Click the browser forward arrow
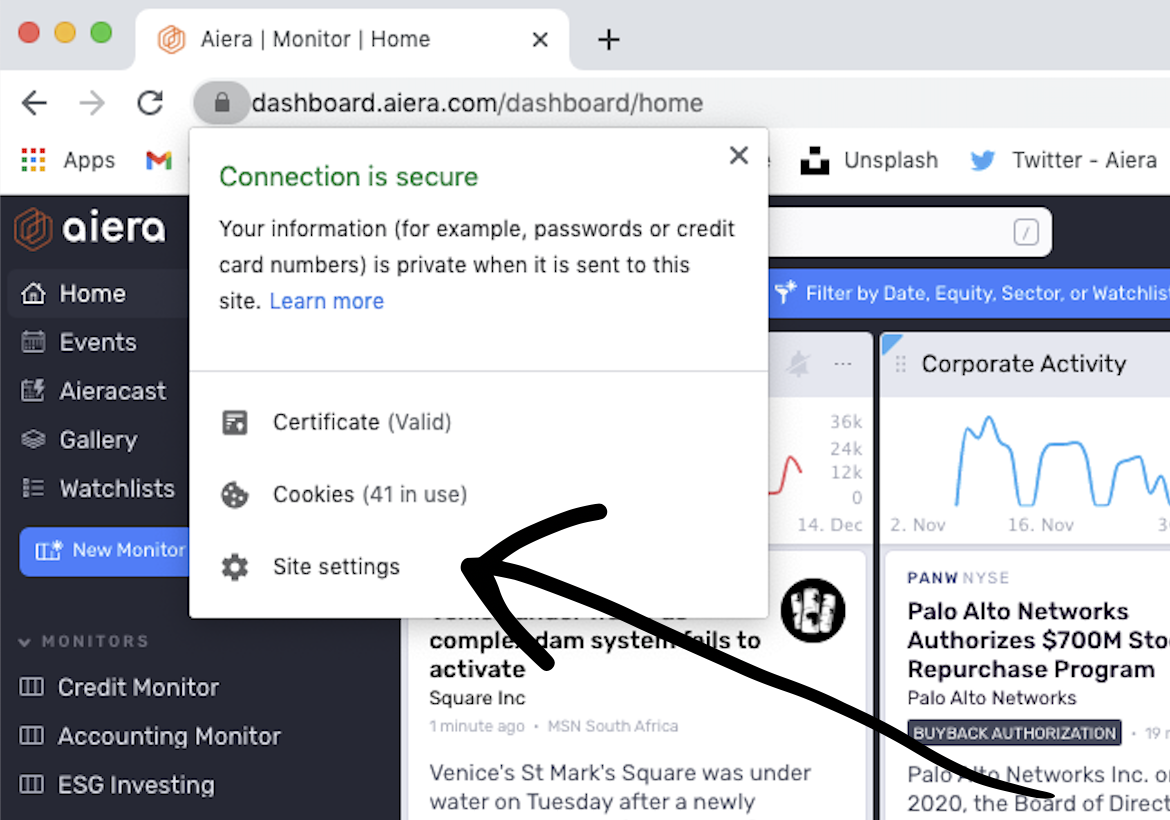The height and width of the screenshot is (820, 1170). click(93, 103)
